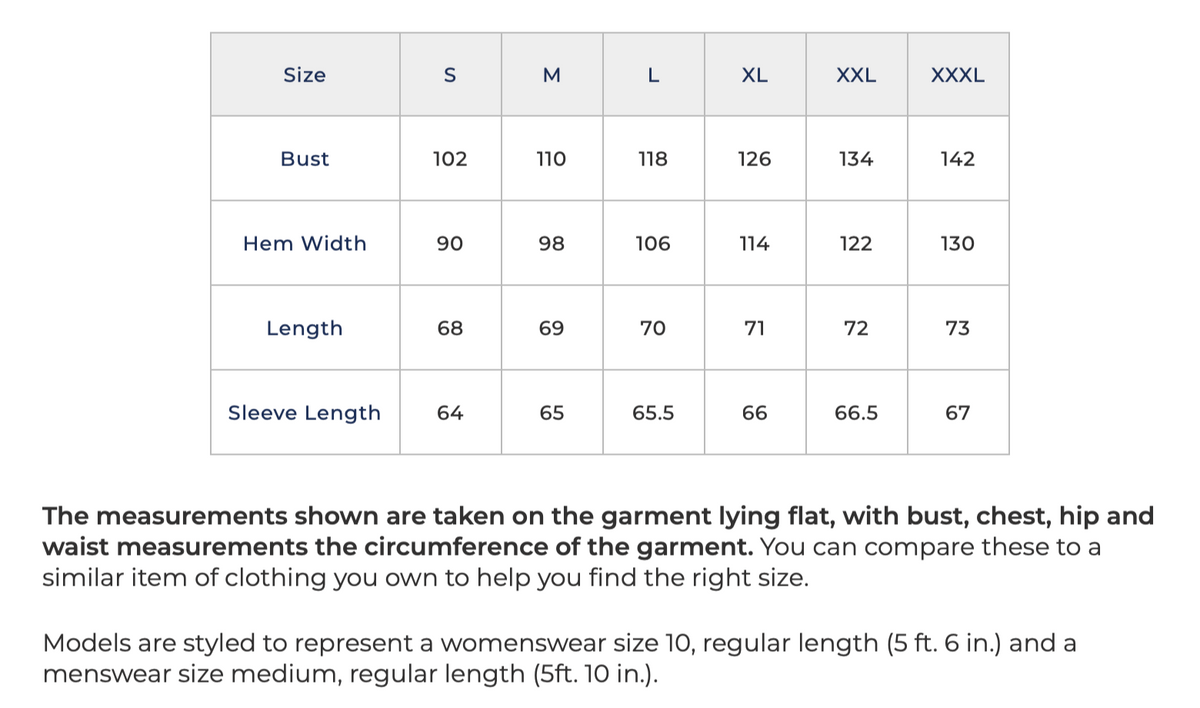
Task: Click the Bust row label
Action: (305, 159)
